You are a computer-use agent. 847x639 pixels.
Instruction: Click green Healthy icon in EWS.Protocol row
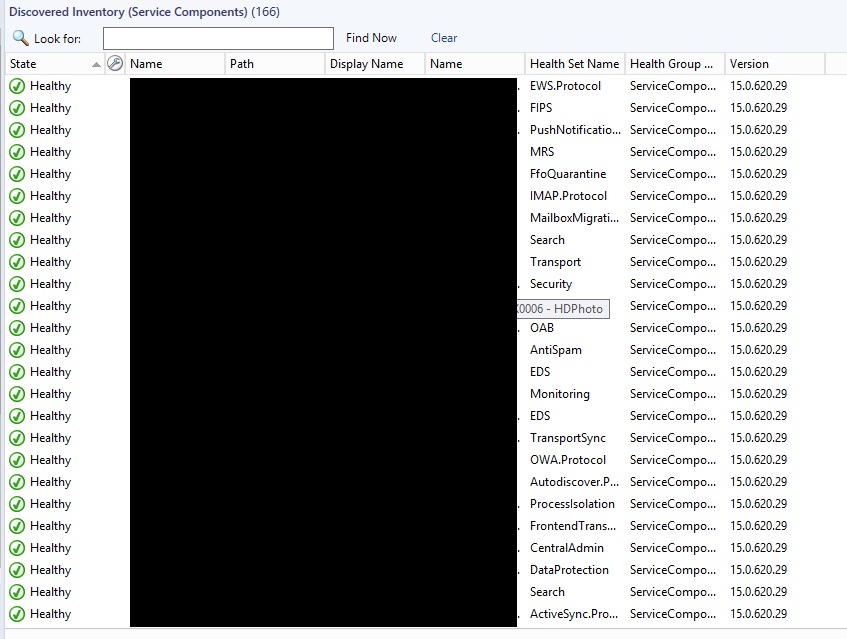pyautogui.click(x=17, y=86)
